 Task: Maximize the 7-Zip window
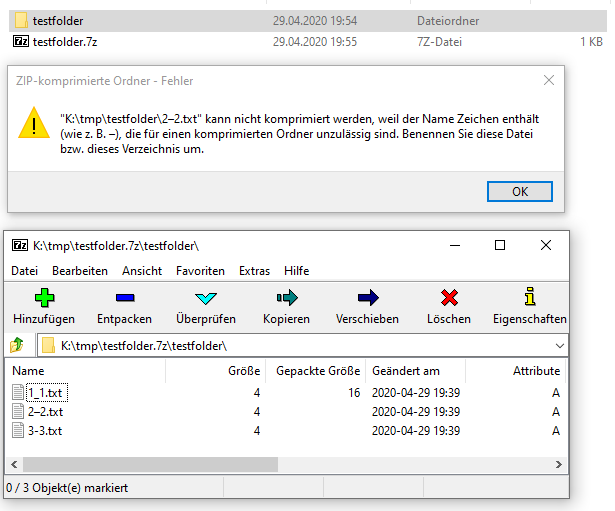point(500,245)
